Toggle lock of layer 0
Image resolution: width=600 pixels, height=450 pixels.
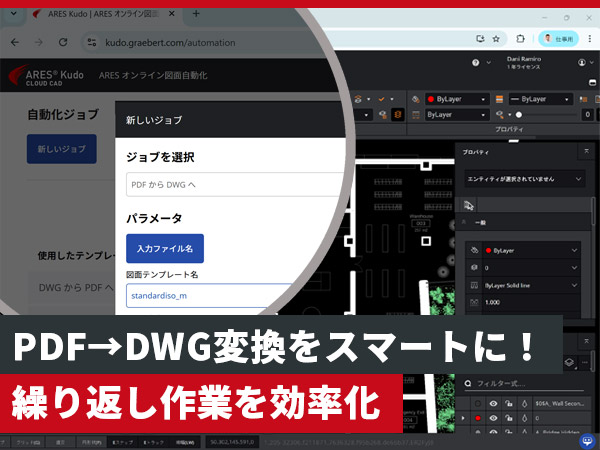509,418
